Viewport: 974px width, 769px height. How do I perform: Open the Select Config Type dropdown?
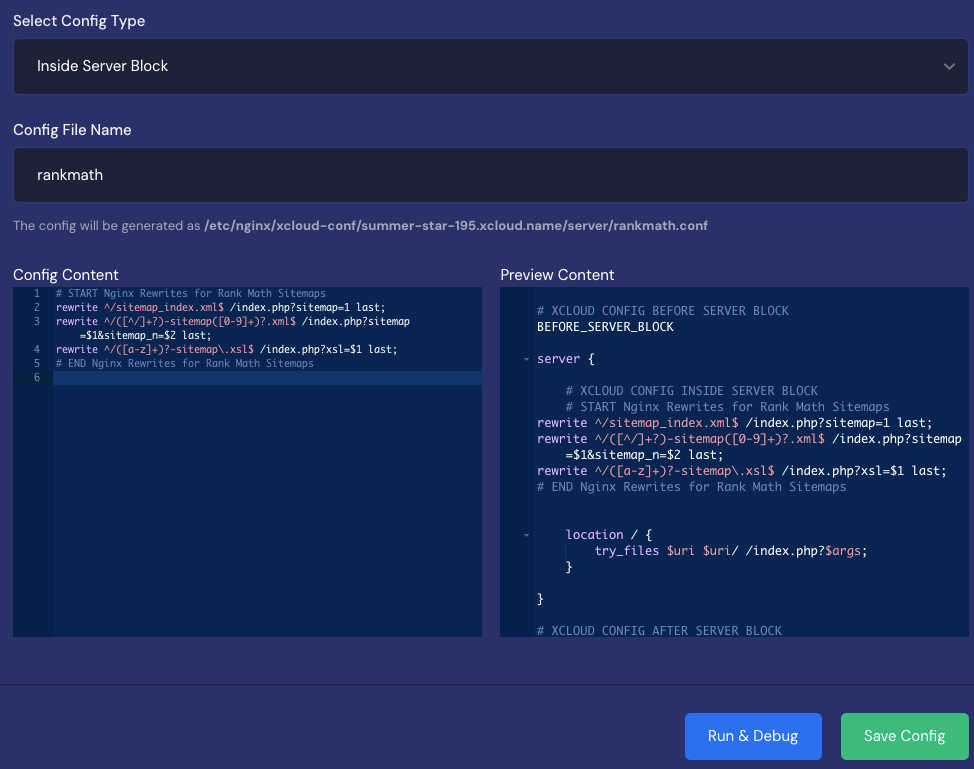click(490, 66)
